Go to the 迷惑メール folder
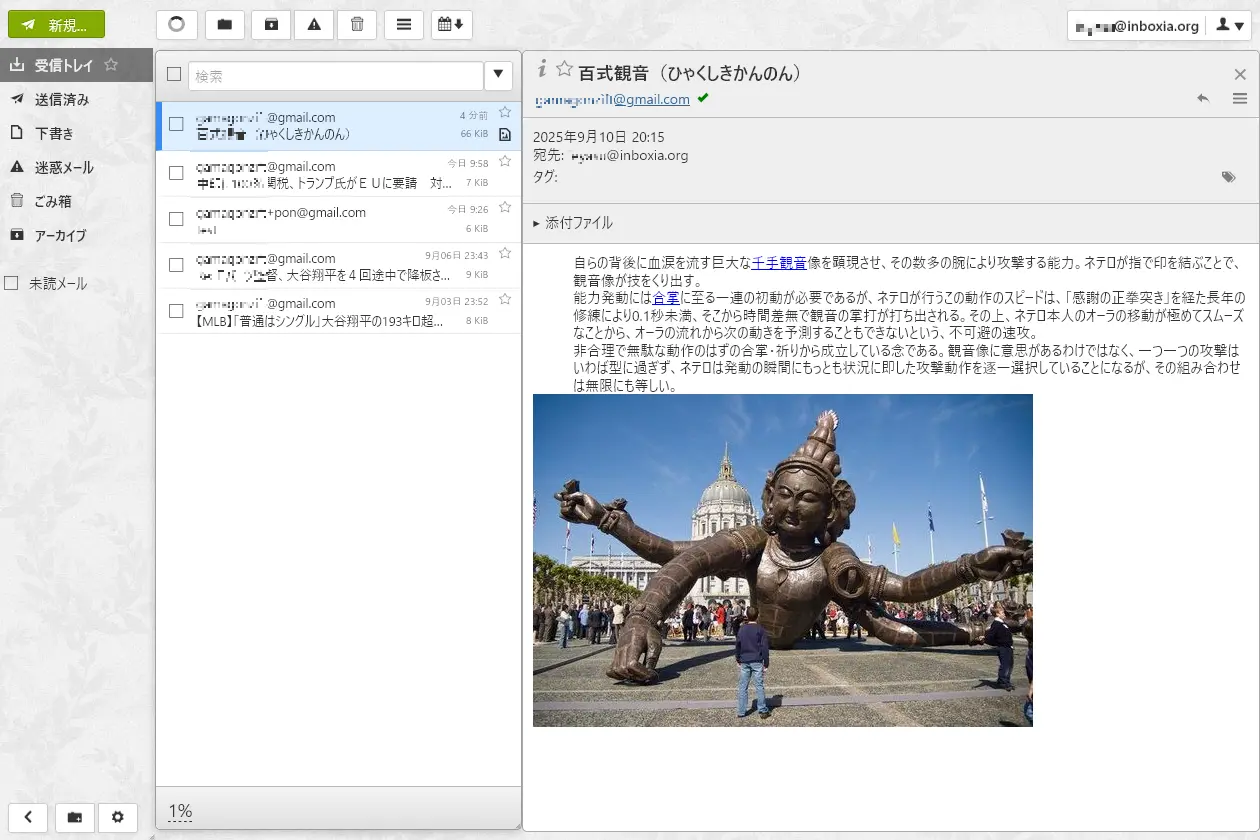1260x840 pixels. pos(63,167)
